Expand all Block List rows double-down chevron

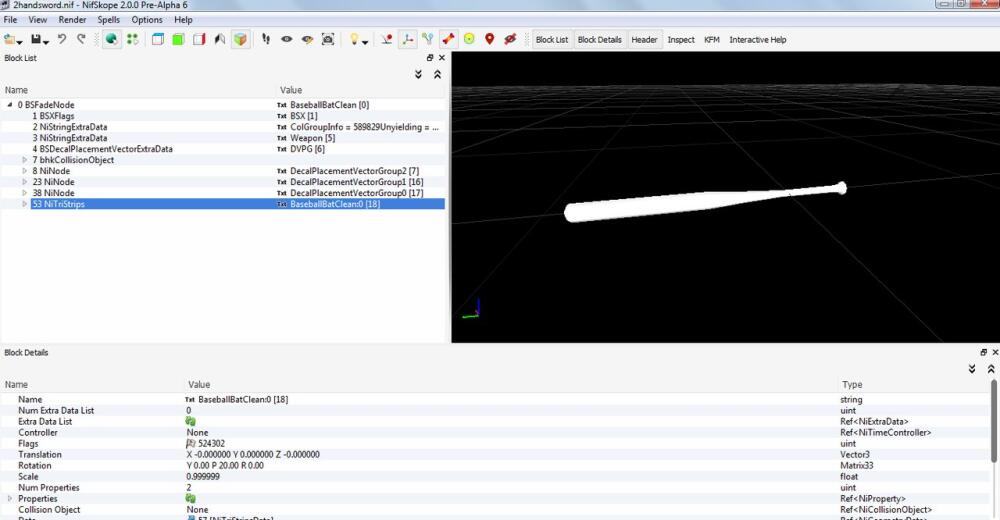418,75
